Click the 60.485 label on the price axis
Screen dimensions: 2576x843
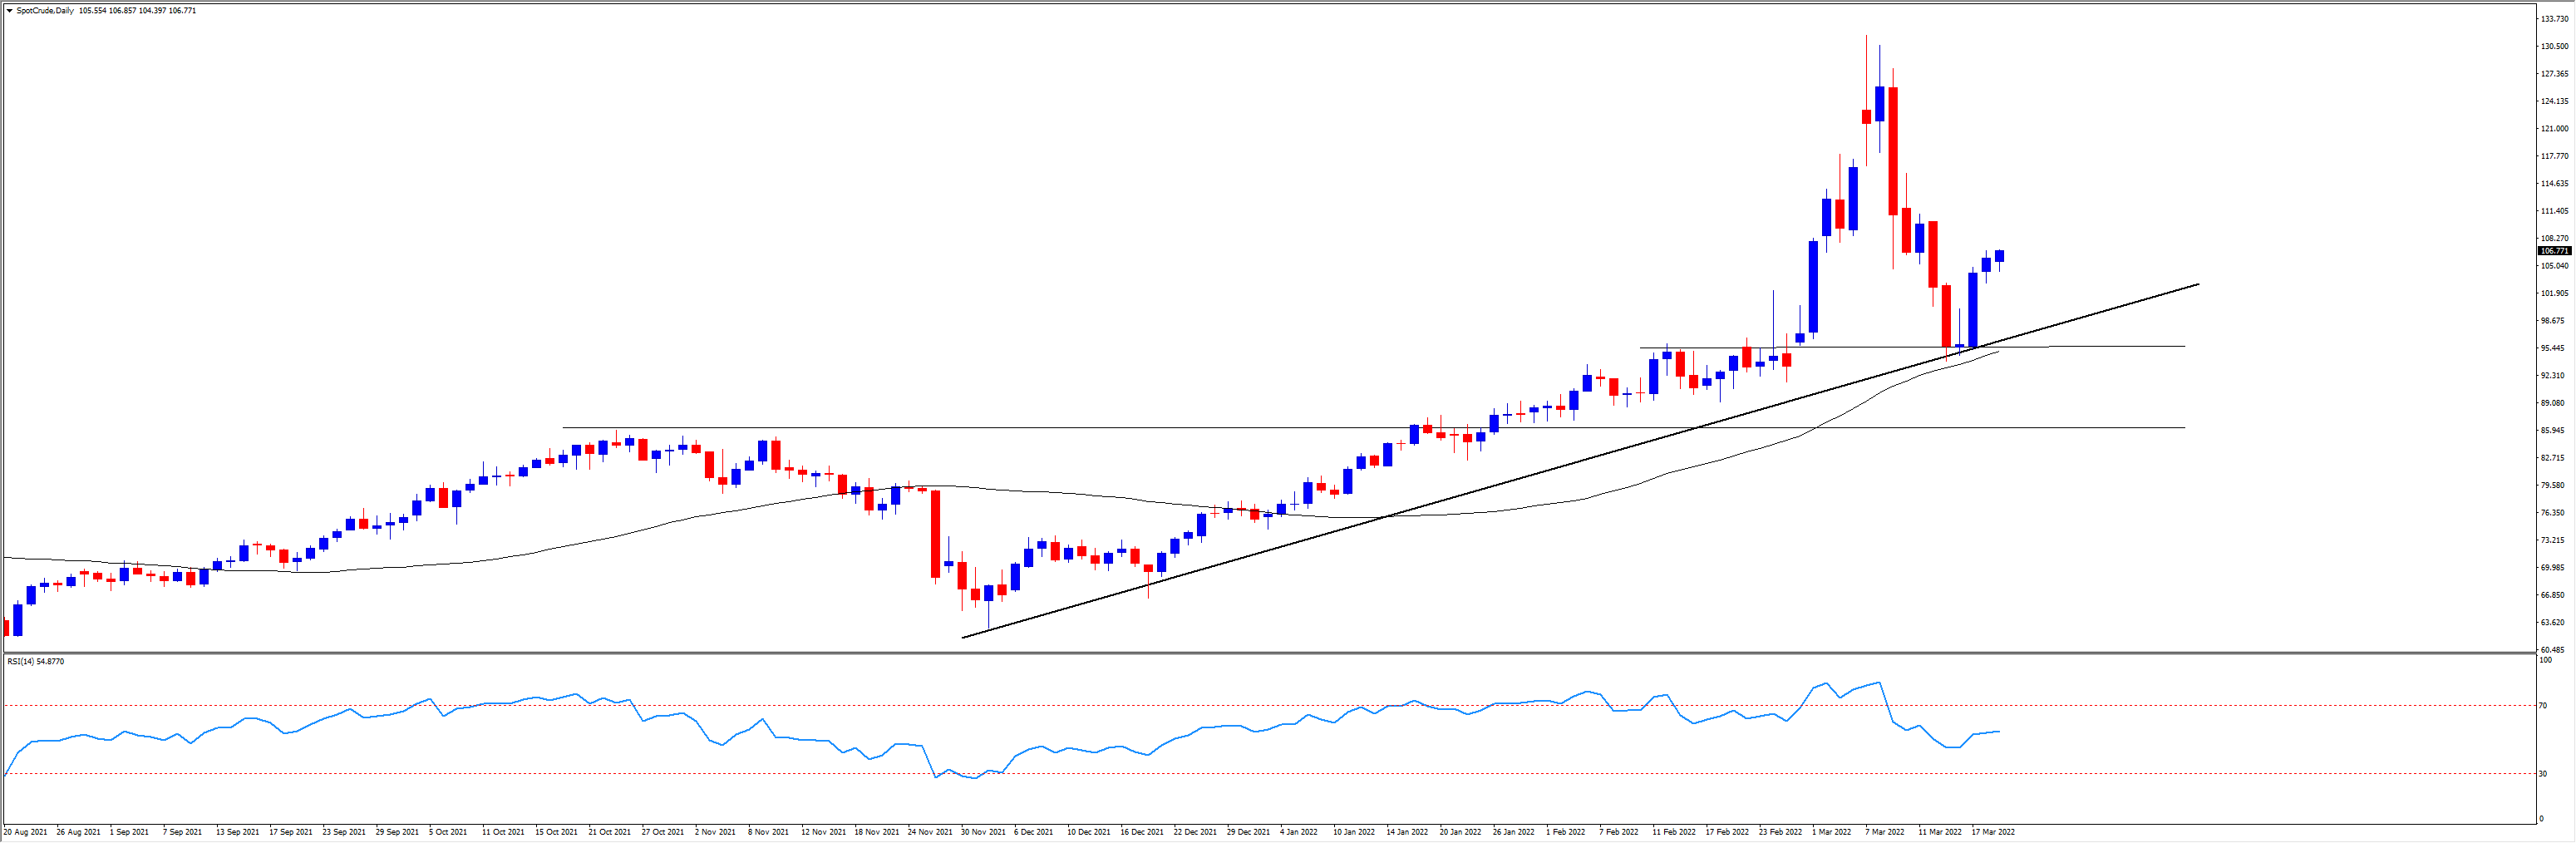pos(2554,650)
